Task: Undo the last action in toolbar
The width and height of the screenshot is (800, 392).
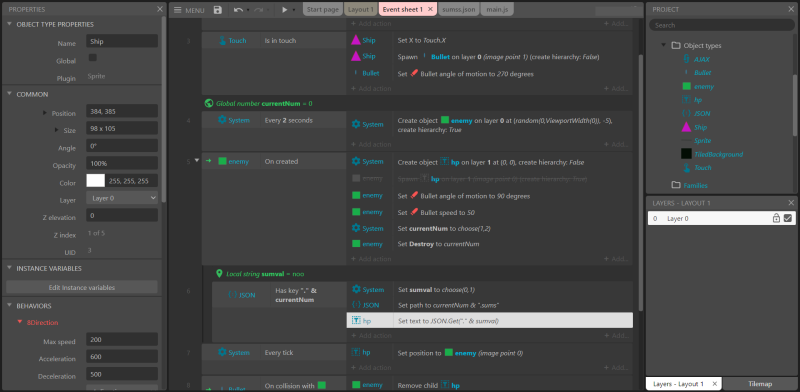Action: (238, 10)
